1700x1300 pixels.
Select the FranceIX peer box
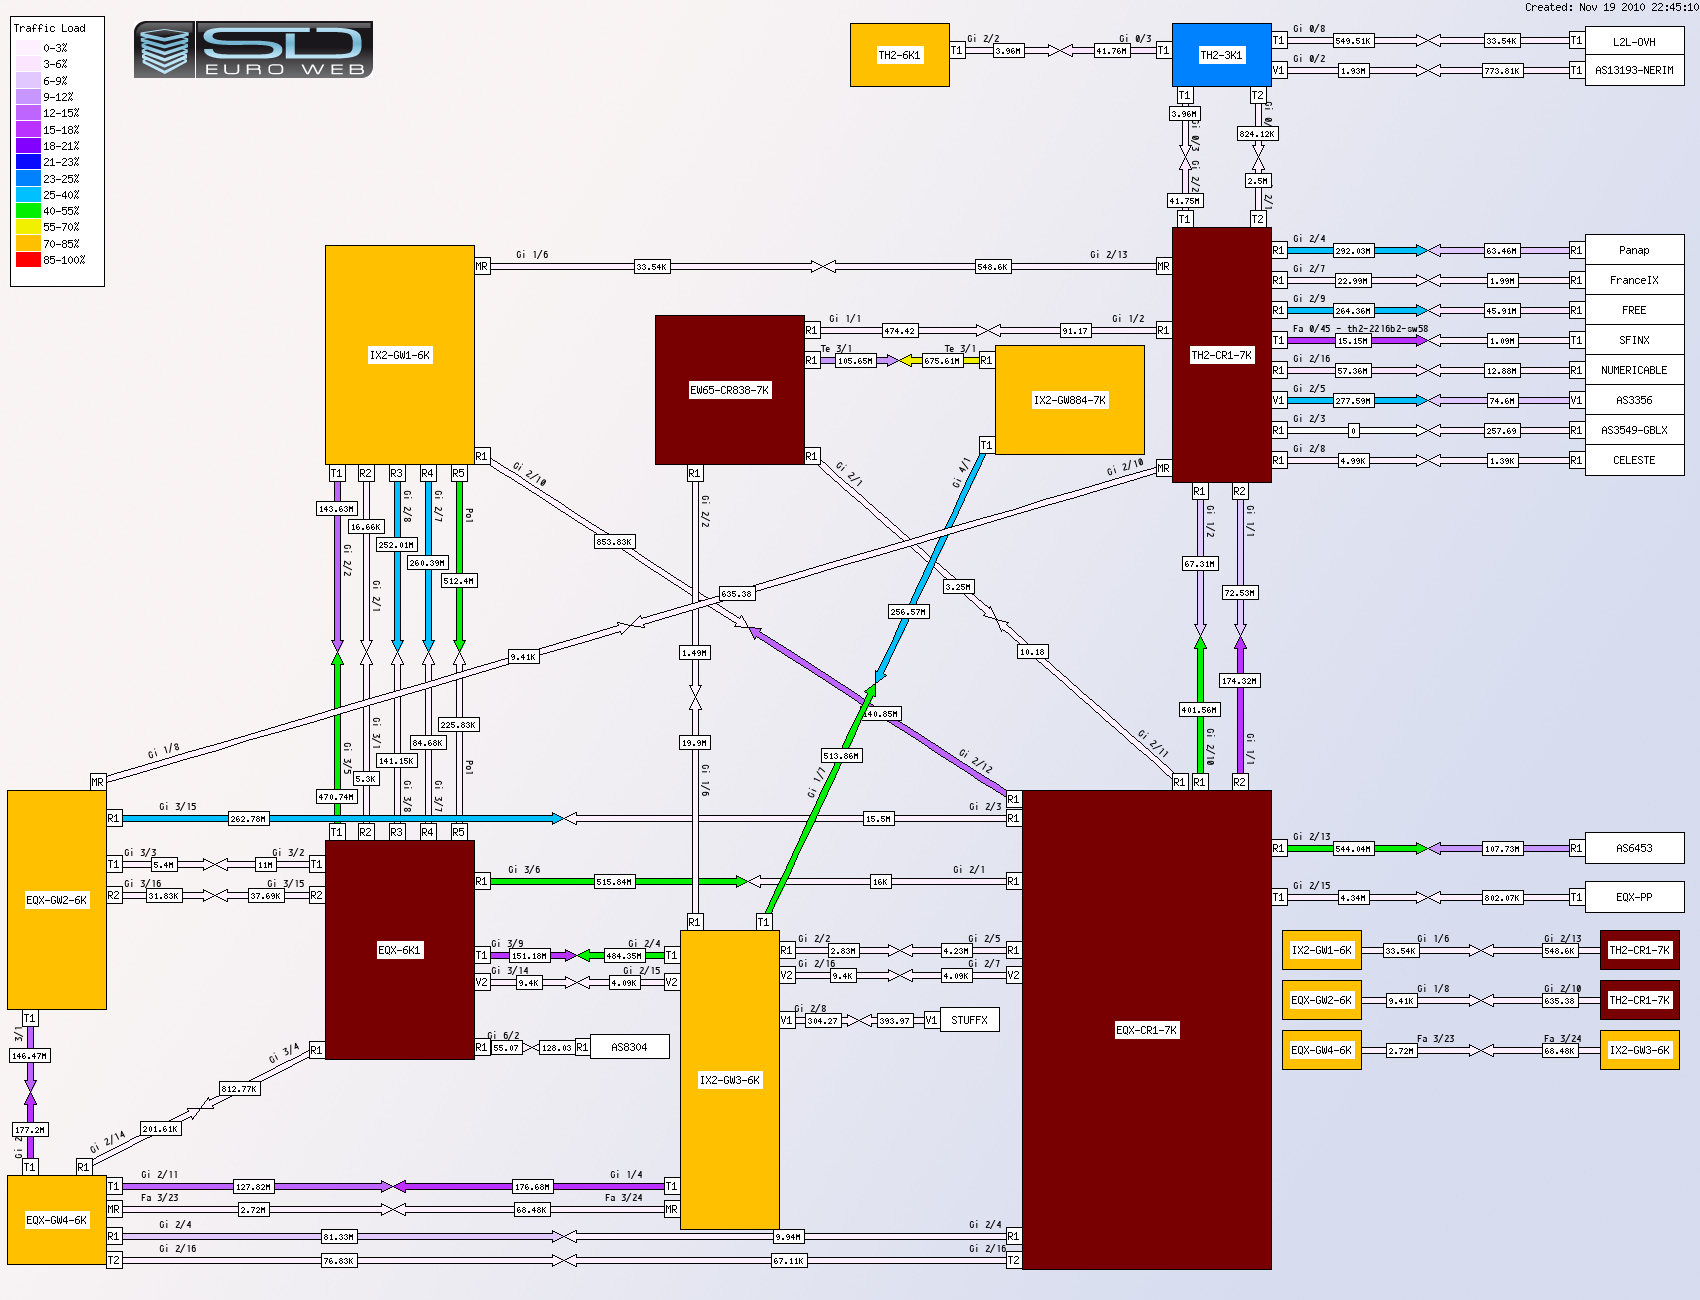[1634, 280]
